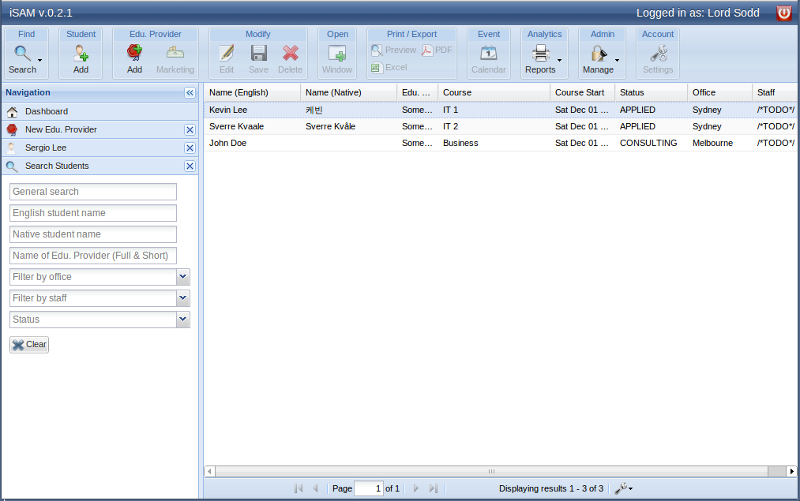Sort by Name (Native) column
Viewport: 800px width, 501px height.
pos(348,93)
